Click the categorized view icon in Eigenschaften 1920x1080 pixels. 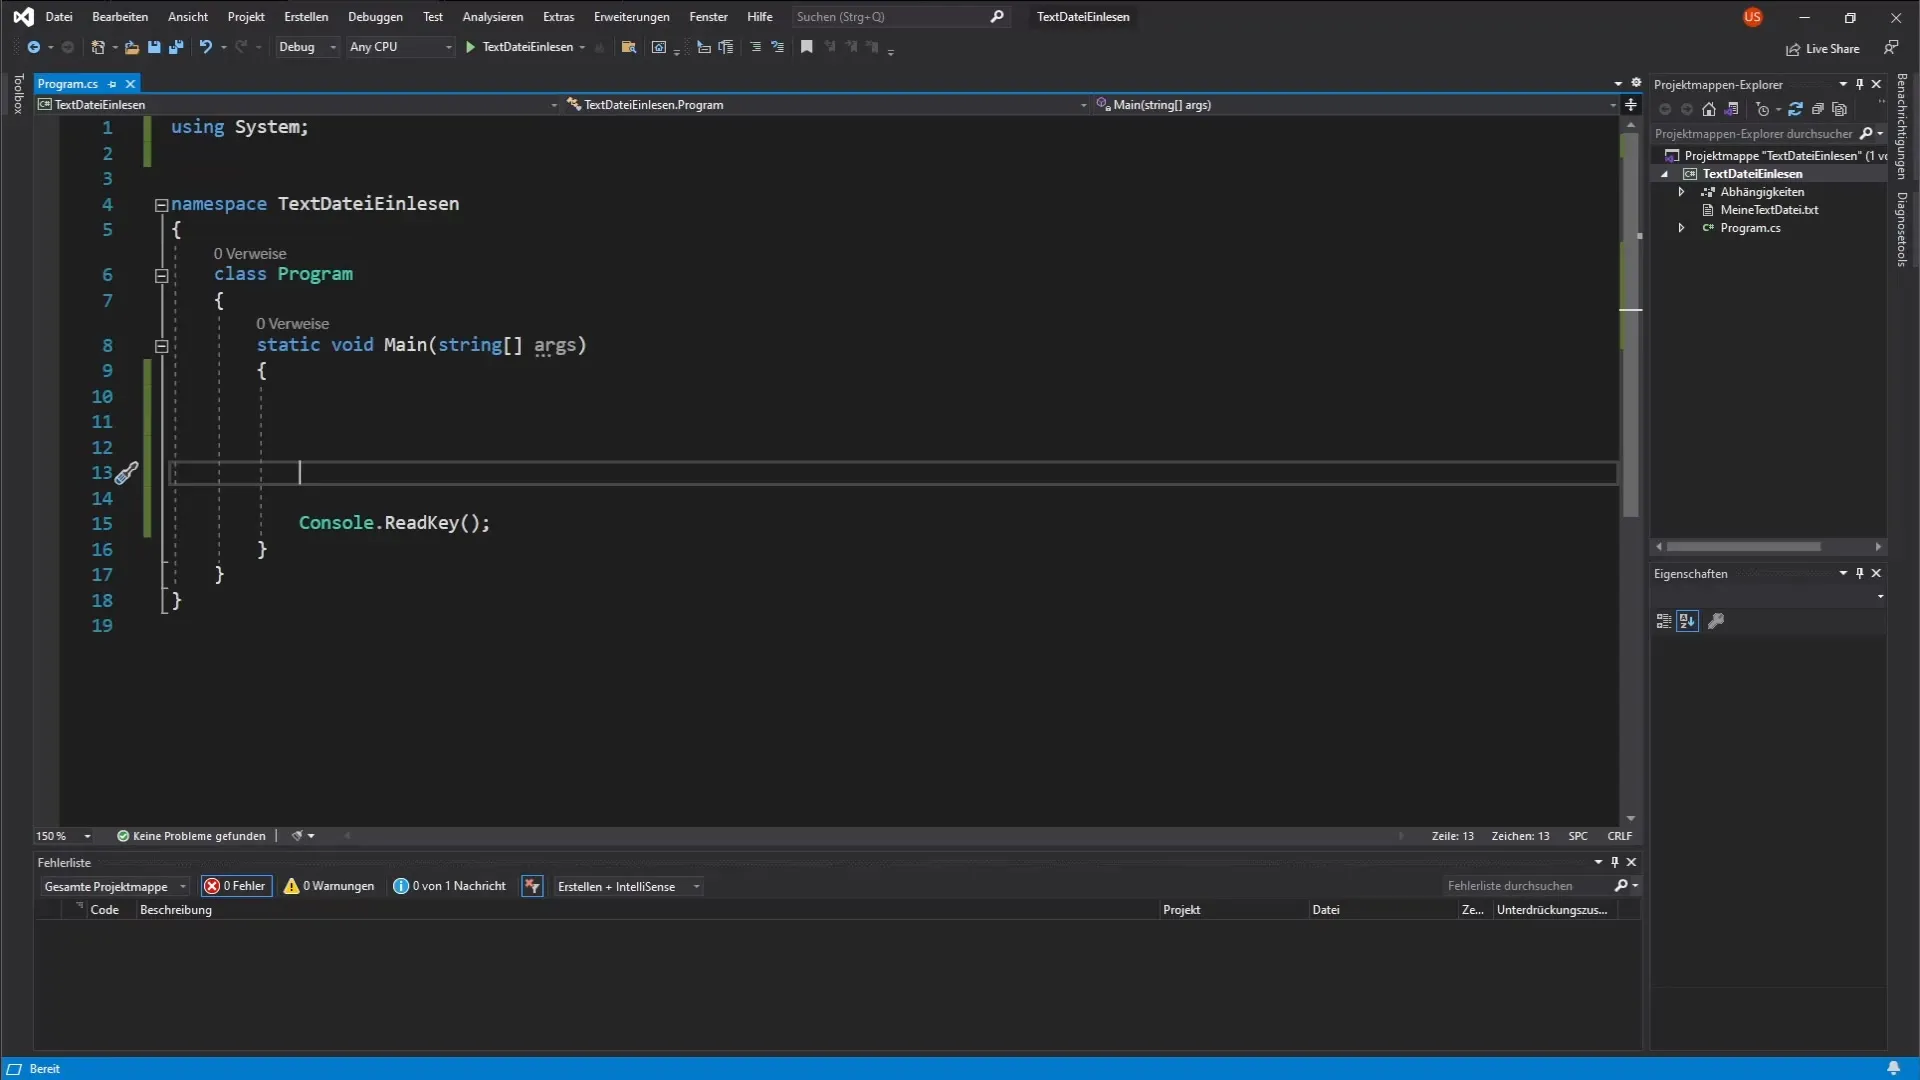[x=1664, y=621]
